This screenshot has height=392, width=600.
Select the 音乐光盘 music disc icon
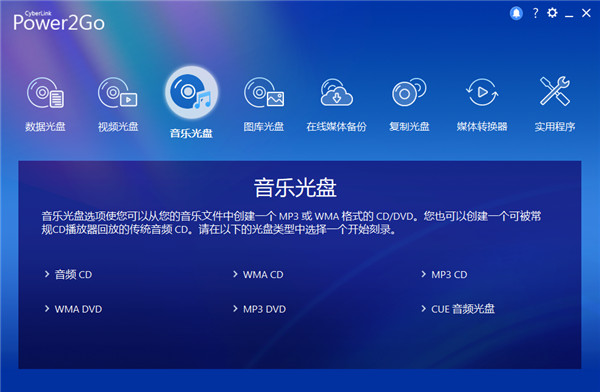click(x=191, y=92)
